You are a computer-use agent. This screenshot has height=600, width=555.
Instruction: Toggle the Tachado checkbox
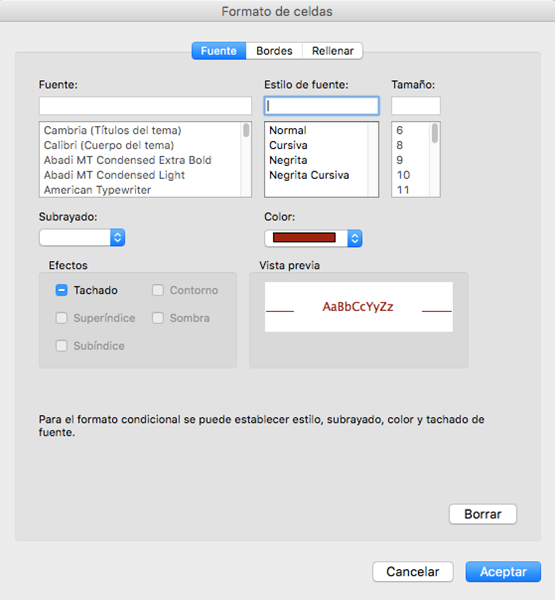tap(61, 290)
